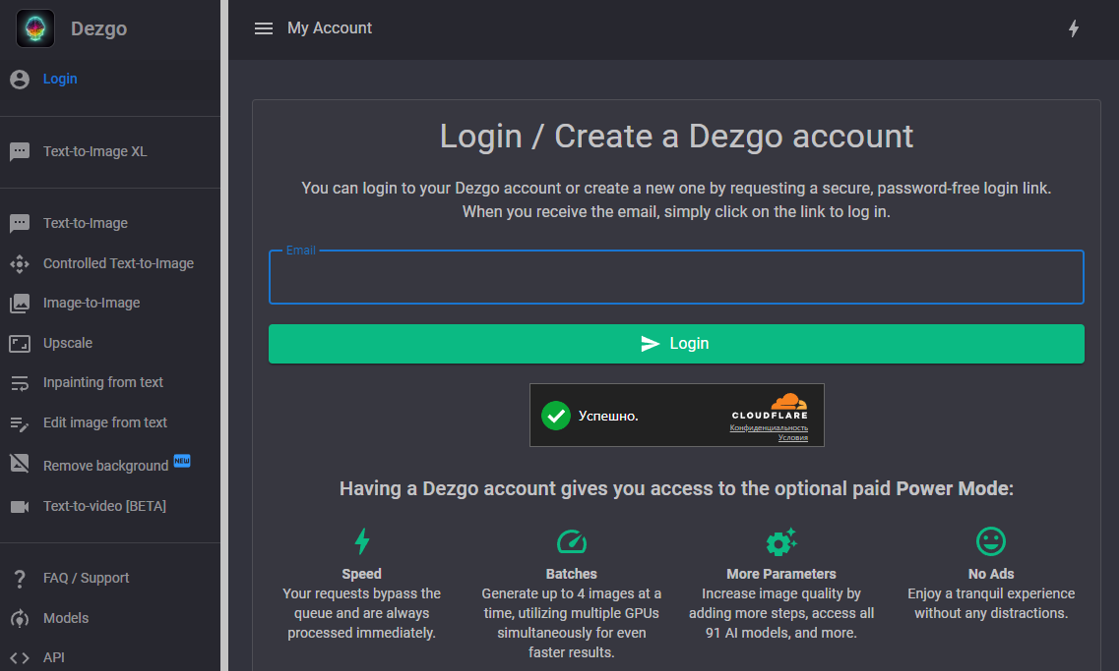Viewport: 1119px width, 671px height.
Task: Click the My Account header title
Action: click(330, 29)
